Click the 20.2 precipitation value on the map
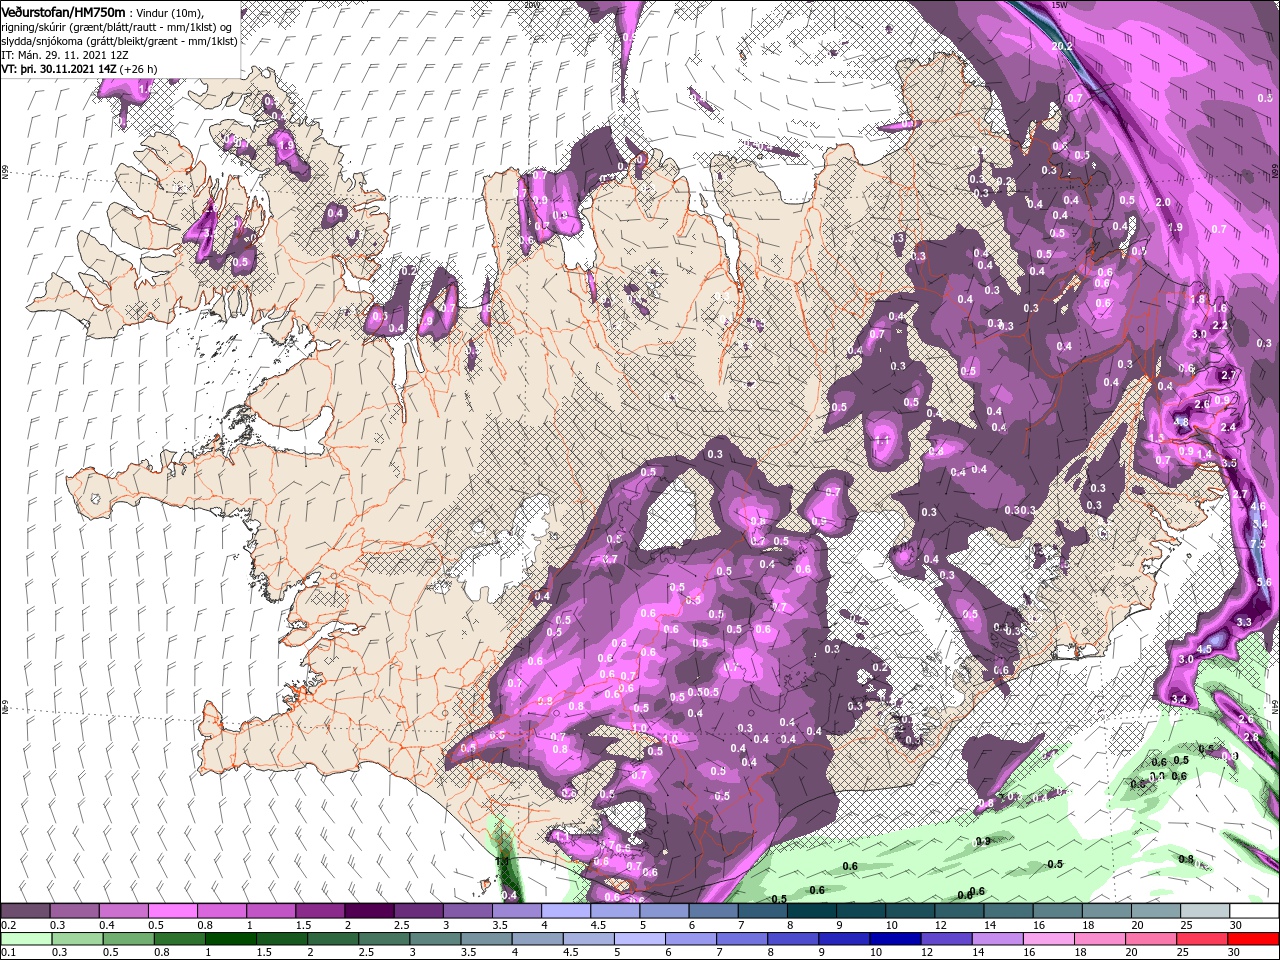1280x960 pixels. [1062, 46]
